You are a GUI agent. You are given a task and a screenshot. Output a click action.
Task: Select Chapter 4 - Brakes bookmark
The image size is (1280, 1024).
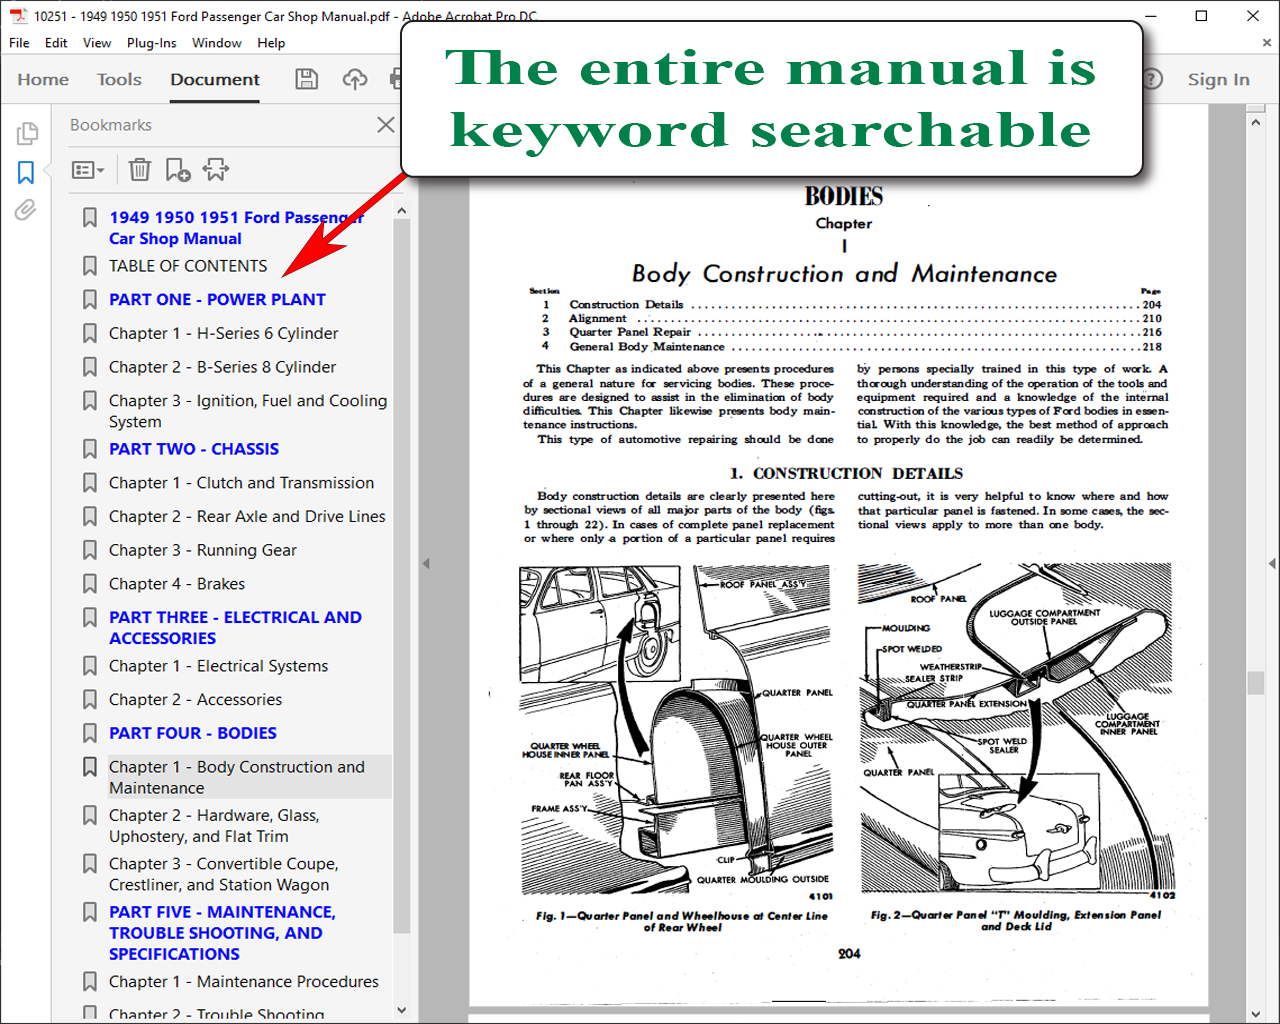click(x=176, y=584)
